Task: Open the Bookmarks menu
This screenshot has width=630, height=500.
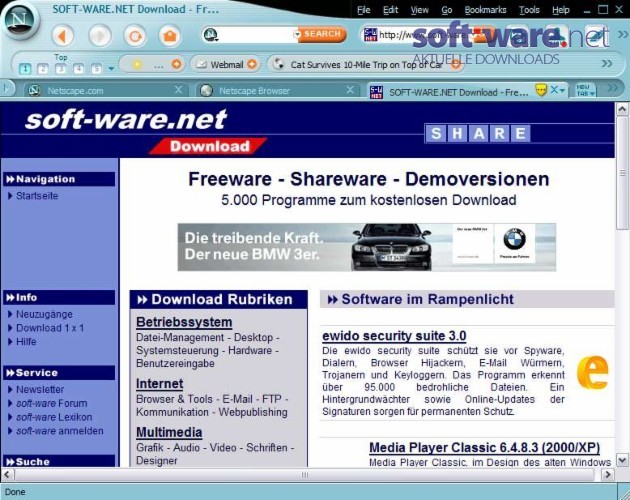Action: point(485,10)
